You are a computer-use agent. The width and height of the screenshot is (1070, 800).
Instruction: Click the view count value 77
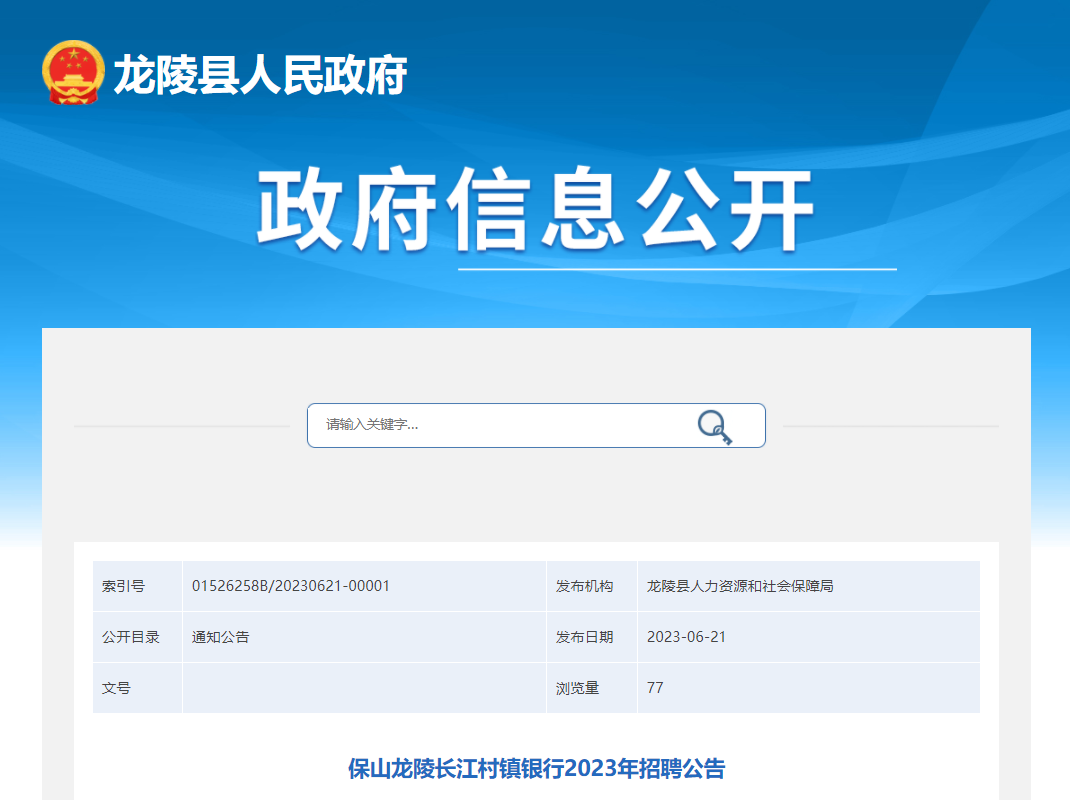coord(655,688)
